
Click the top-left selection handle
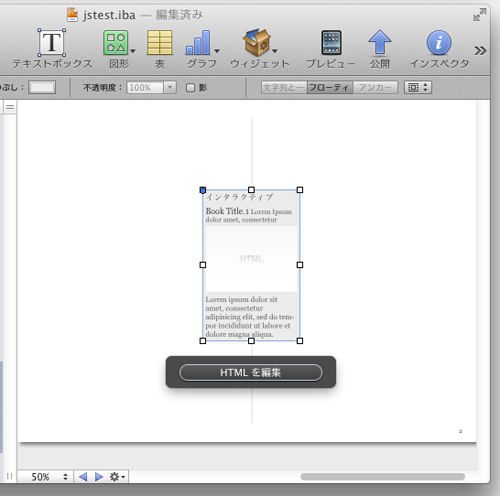(x=203, y=190)
